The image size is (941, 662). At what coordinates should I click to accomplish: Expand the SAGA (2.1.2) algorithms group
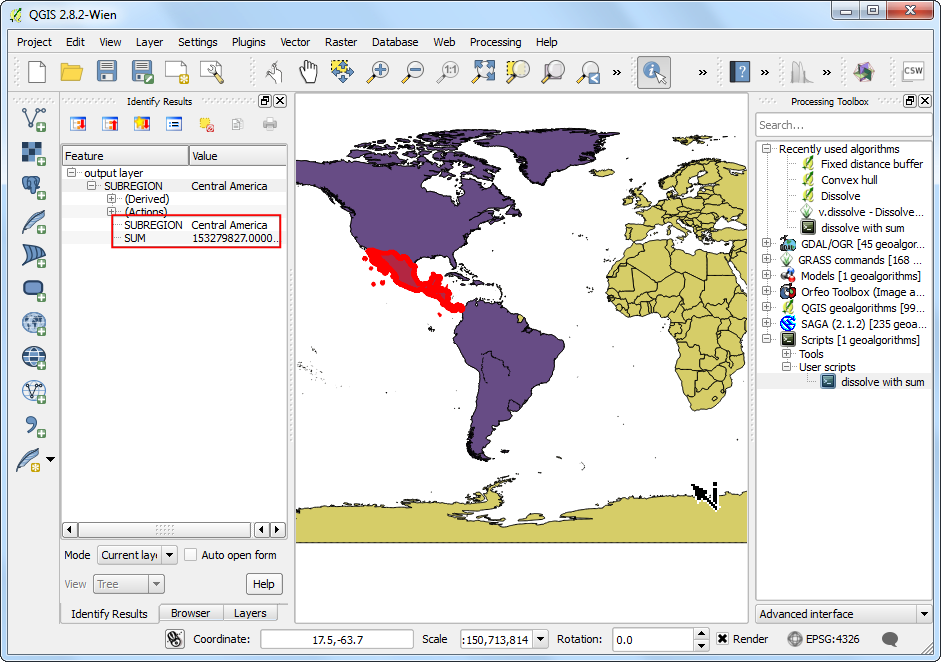tap(766, 323)
